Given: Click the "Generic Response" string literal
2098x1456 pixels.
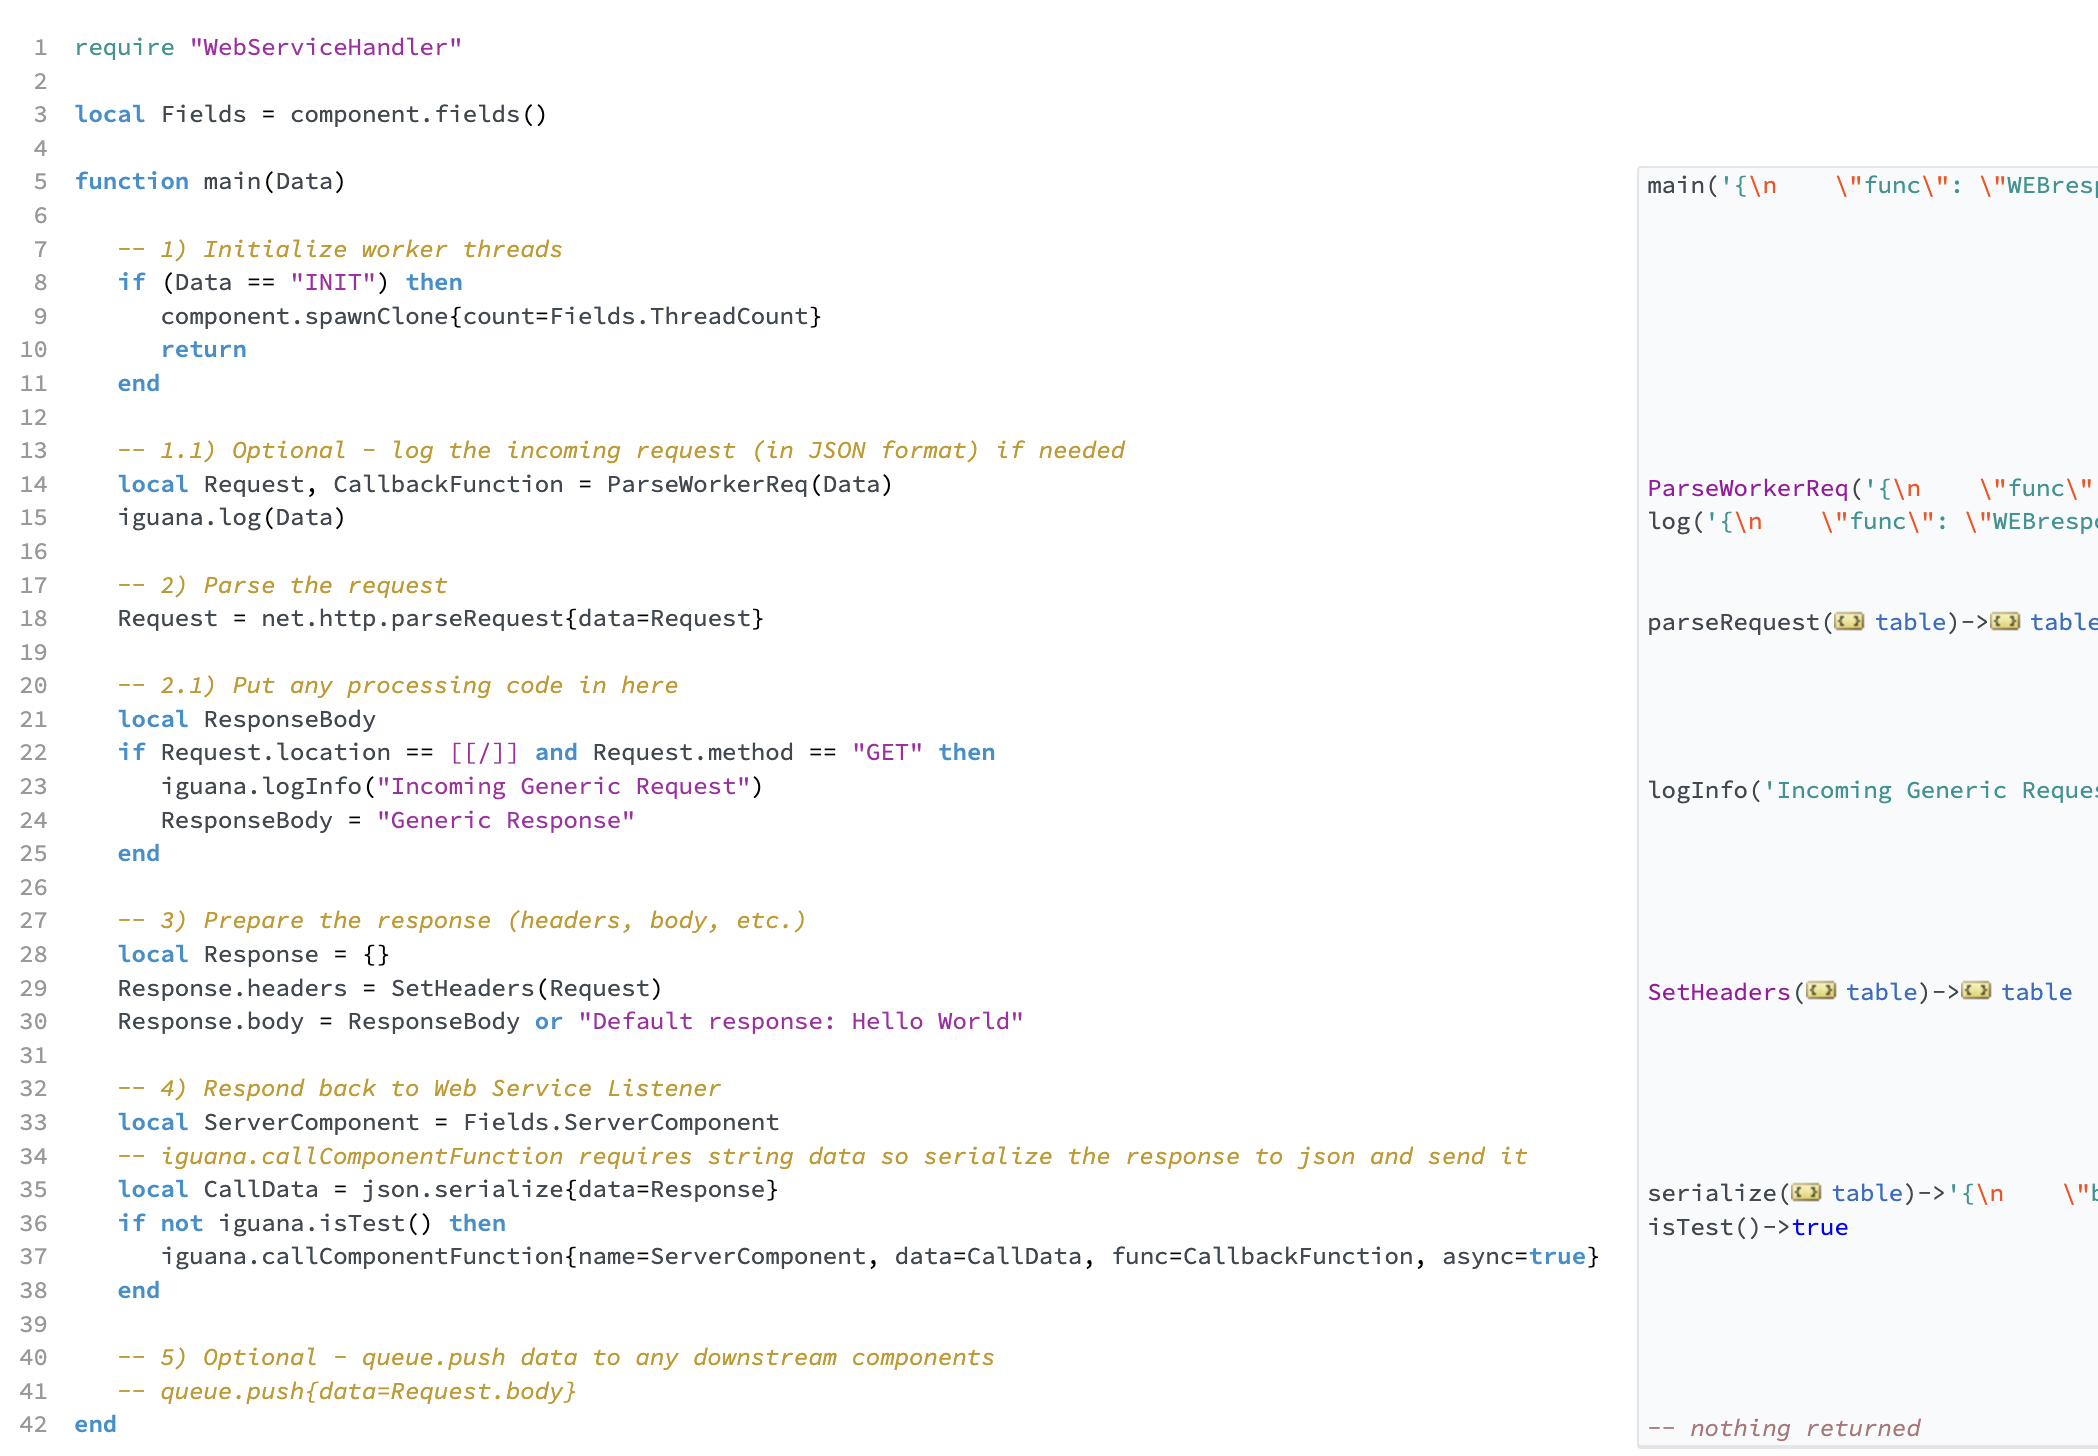Looking at the screenshot, I should pyautogui.click(x=505, y=821).
